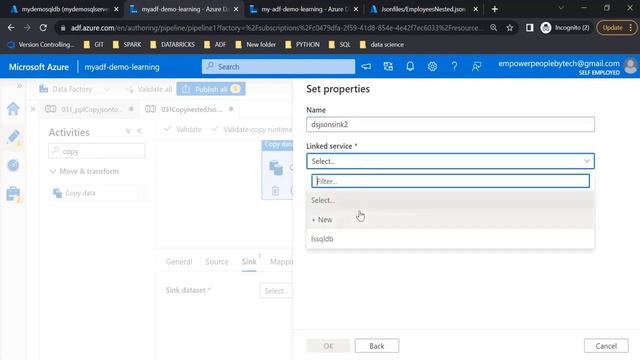
Task: Bookmark this page with star icon
Action: coord(510,28)
